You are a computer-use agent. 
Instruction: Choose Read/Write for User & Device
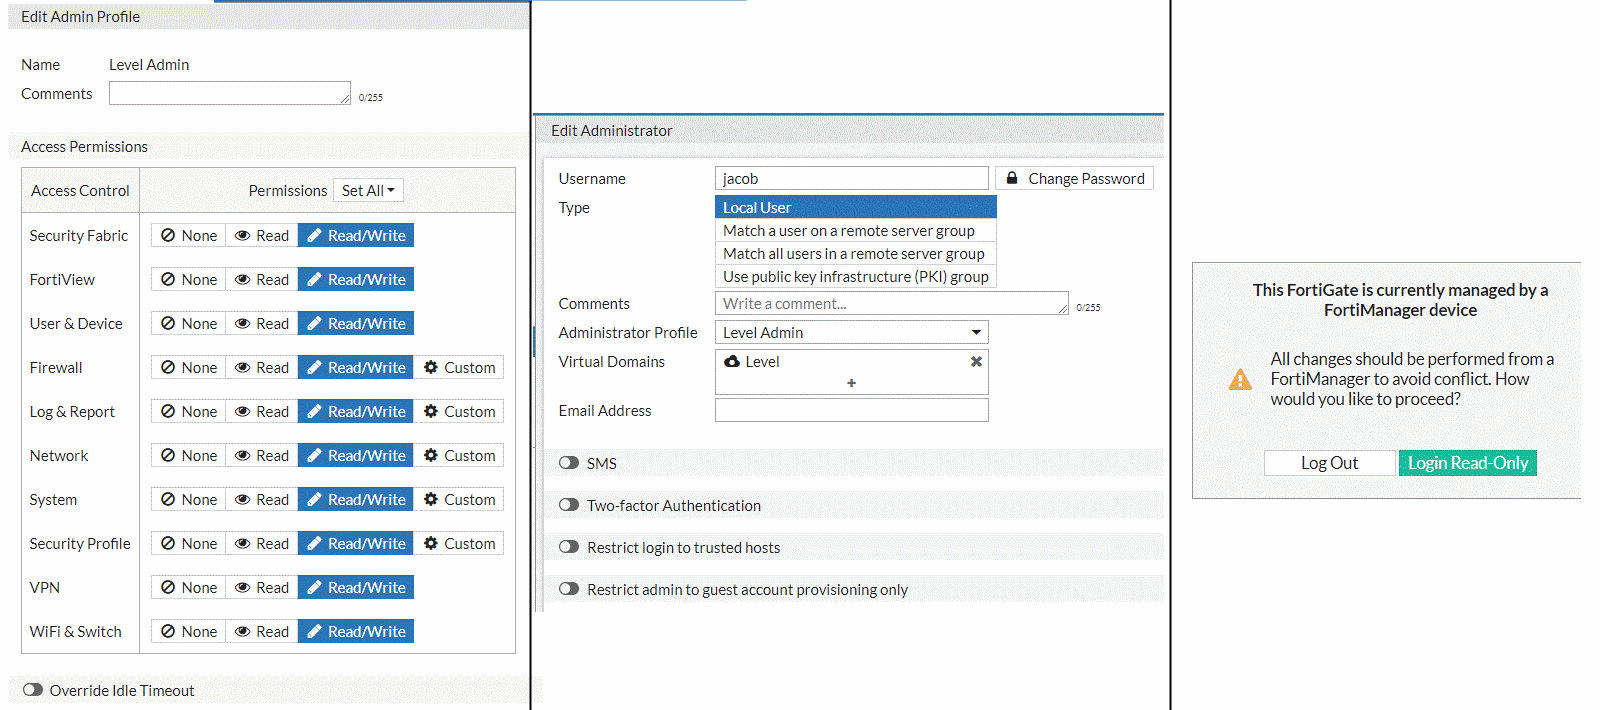point(356,323)
